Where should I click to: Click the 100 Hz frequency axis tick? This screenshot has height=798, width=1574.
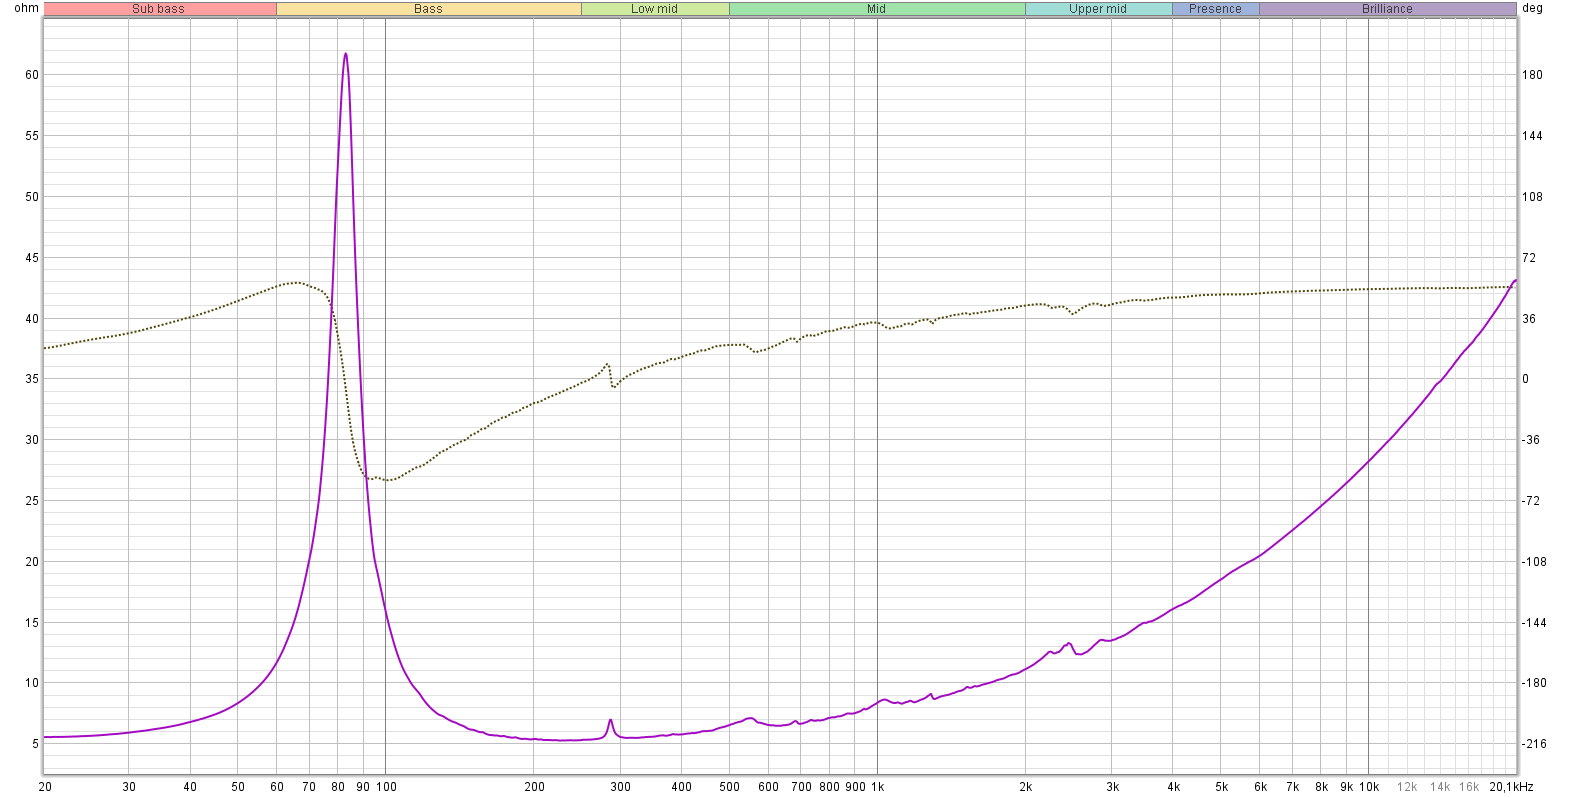click(386, 787)
